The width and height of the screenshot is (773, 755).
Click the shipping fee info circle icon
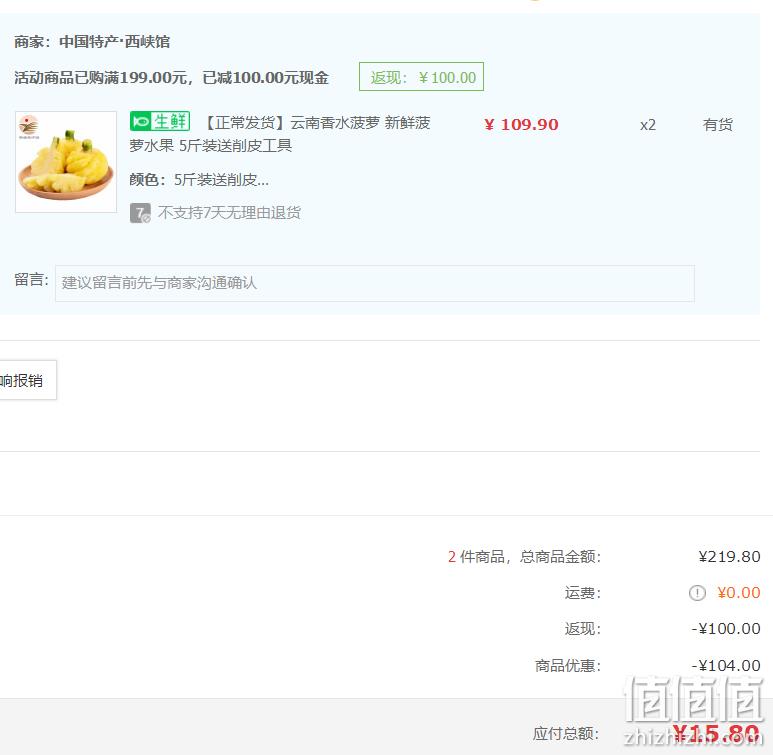point(697,592)
